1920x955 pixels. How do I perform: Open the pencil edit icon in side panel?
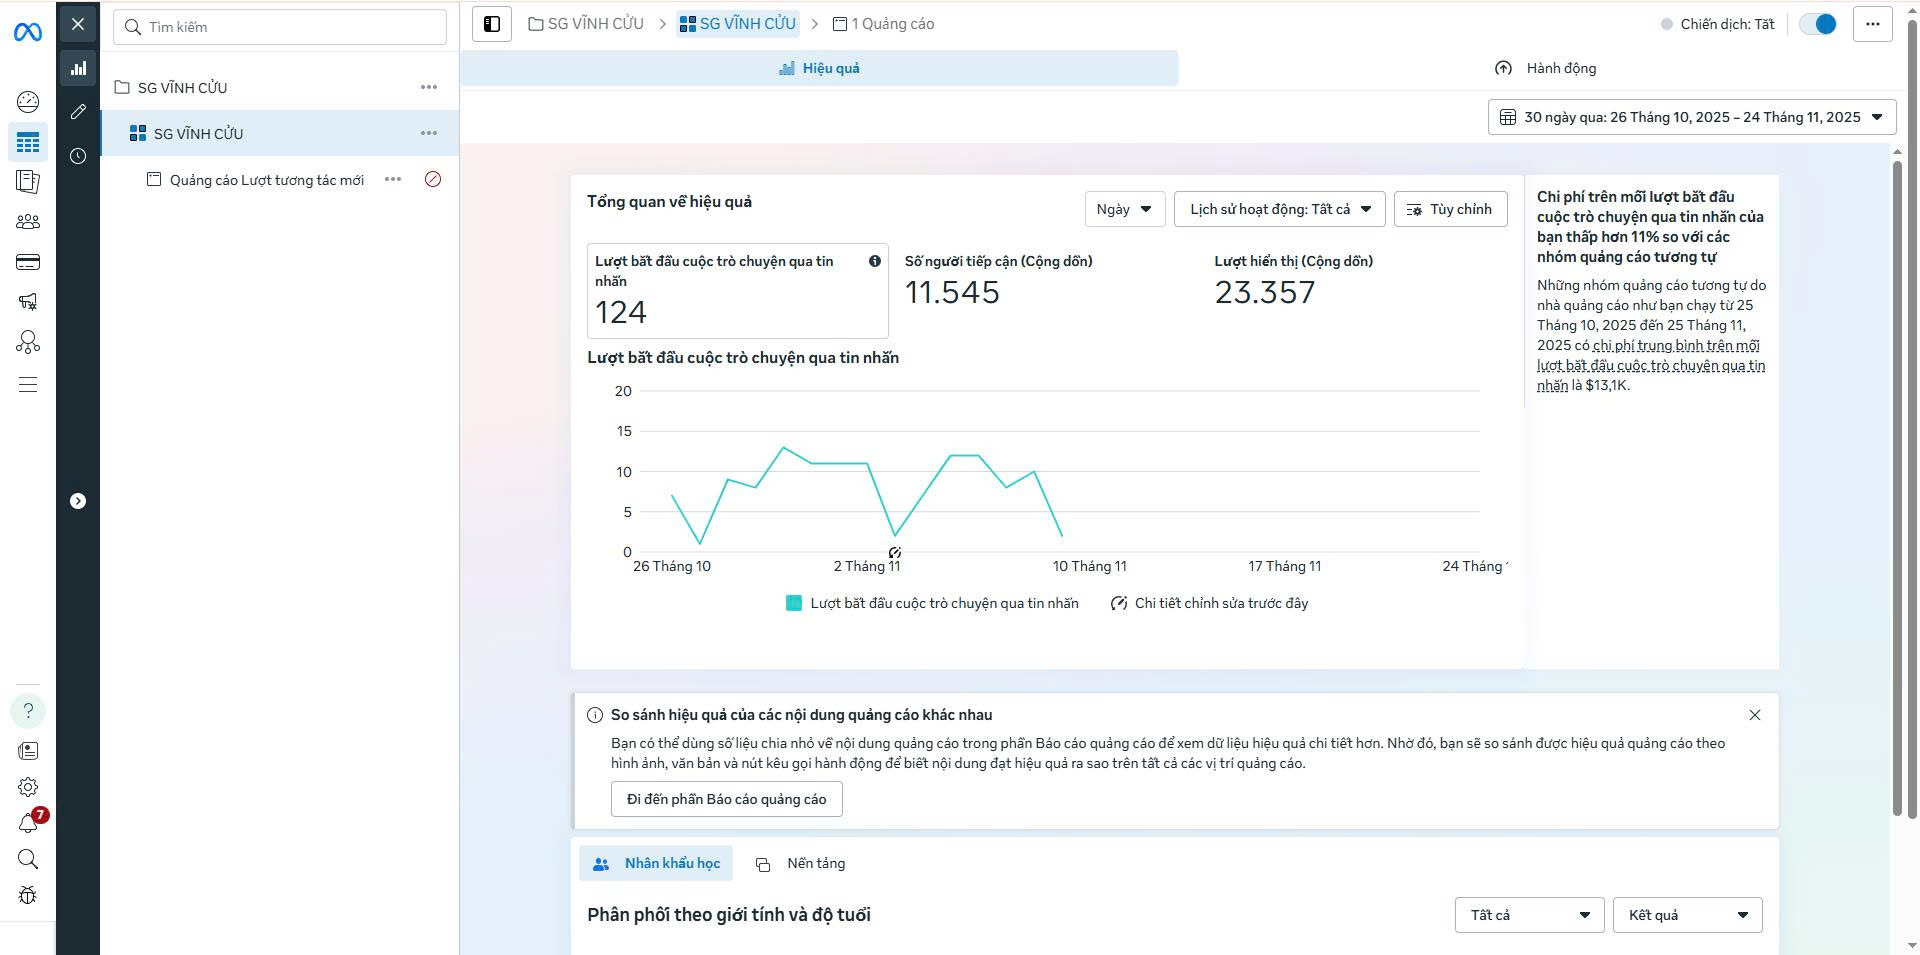(78, 112)
